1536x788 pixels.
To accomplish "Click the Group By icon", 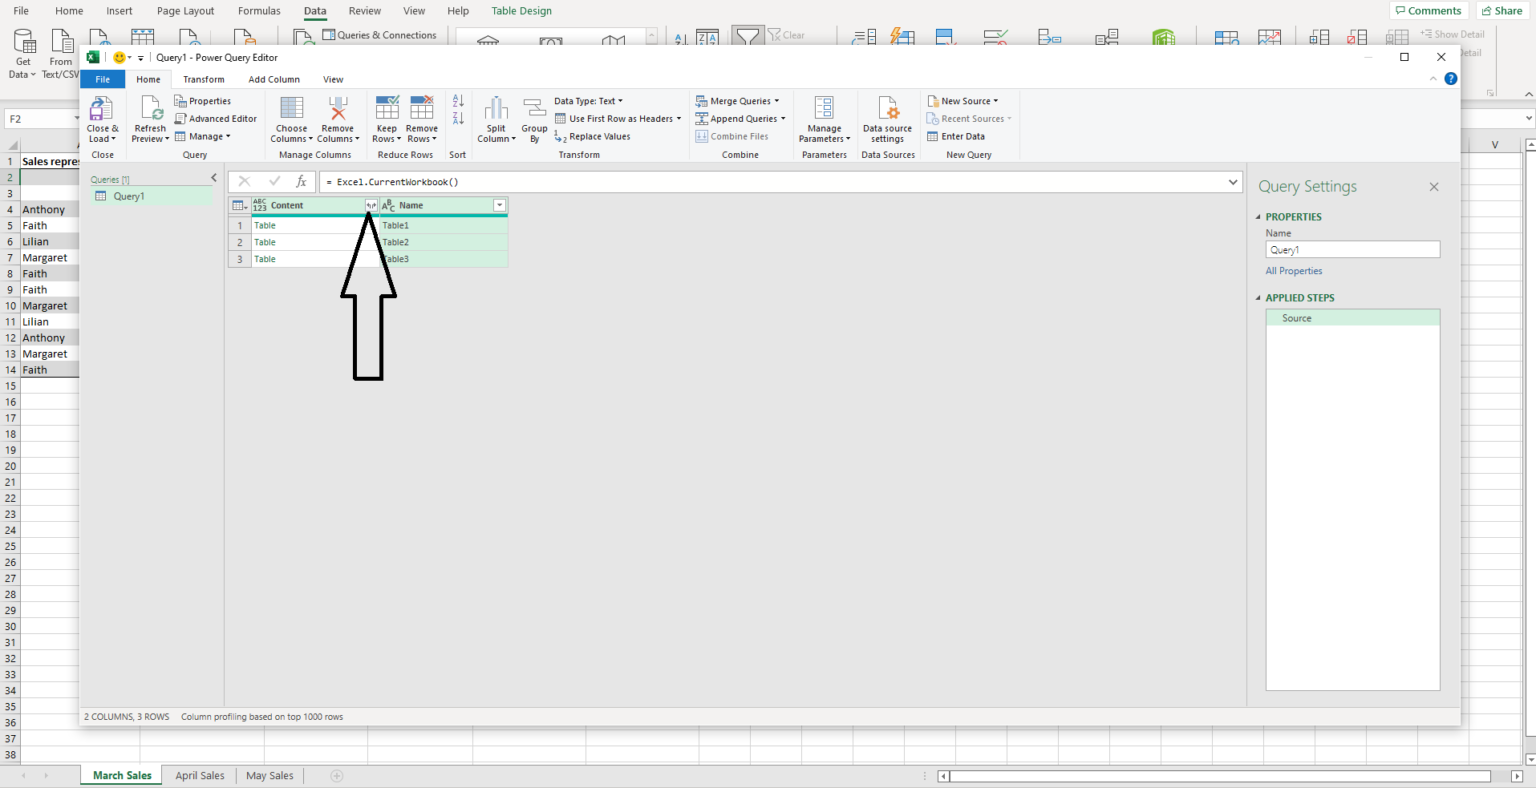I will click(x=534, y=109).
